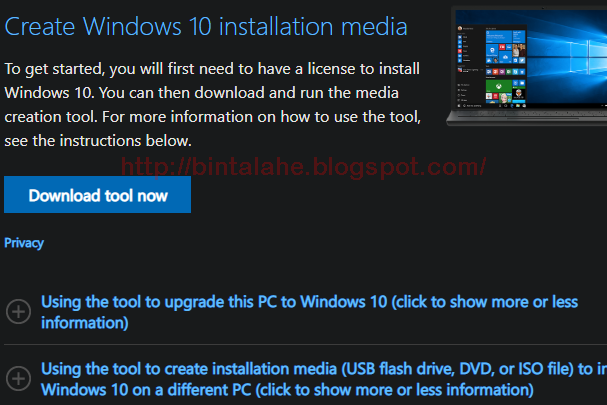Image resolution: width=607 pixels, height=405 pixels.
Task: Click the green Xbox tile in laptop image
Action: (x=499, y=86)
